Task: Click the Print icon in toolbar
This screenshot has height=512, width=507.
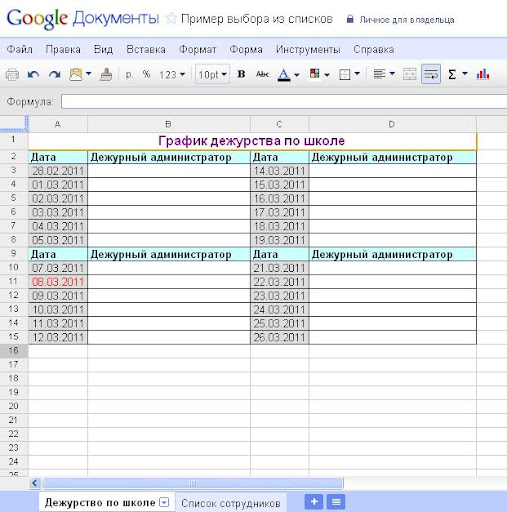Action: tap(12, 74)
